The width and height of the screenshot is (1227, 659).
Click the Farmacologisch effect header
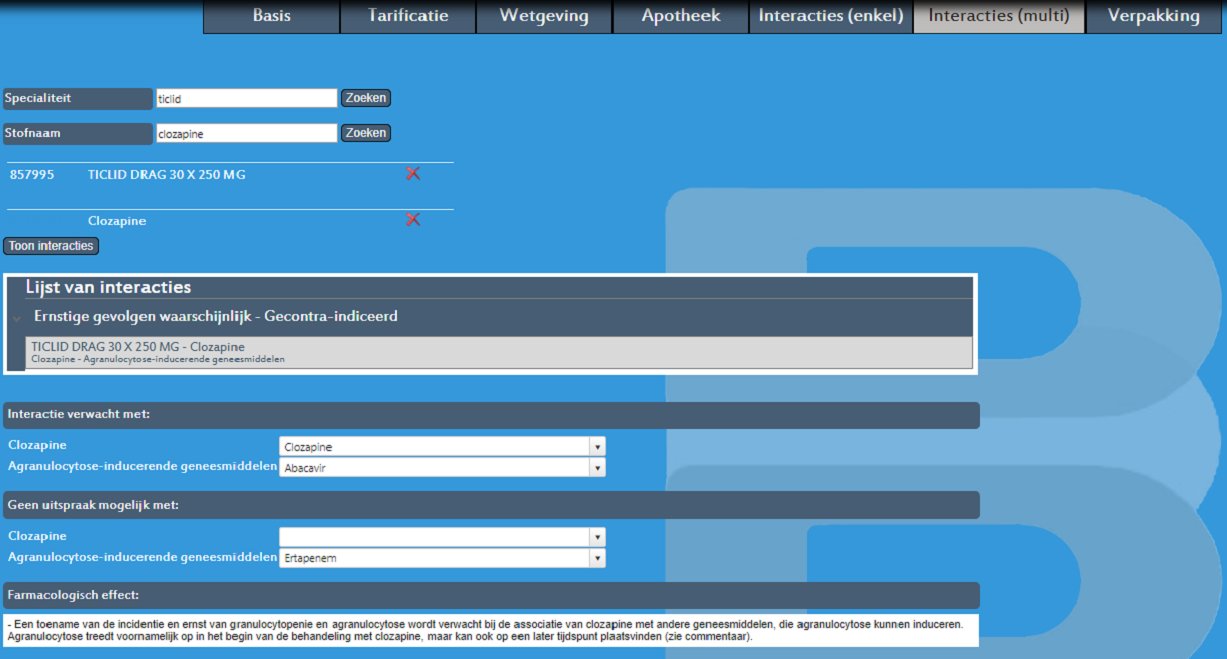click(491, 595)
